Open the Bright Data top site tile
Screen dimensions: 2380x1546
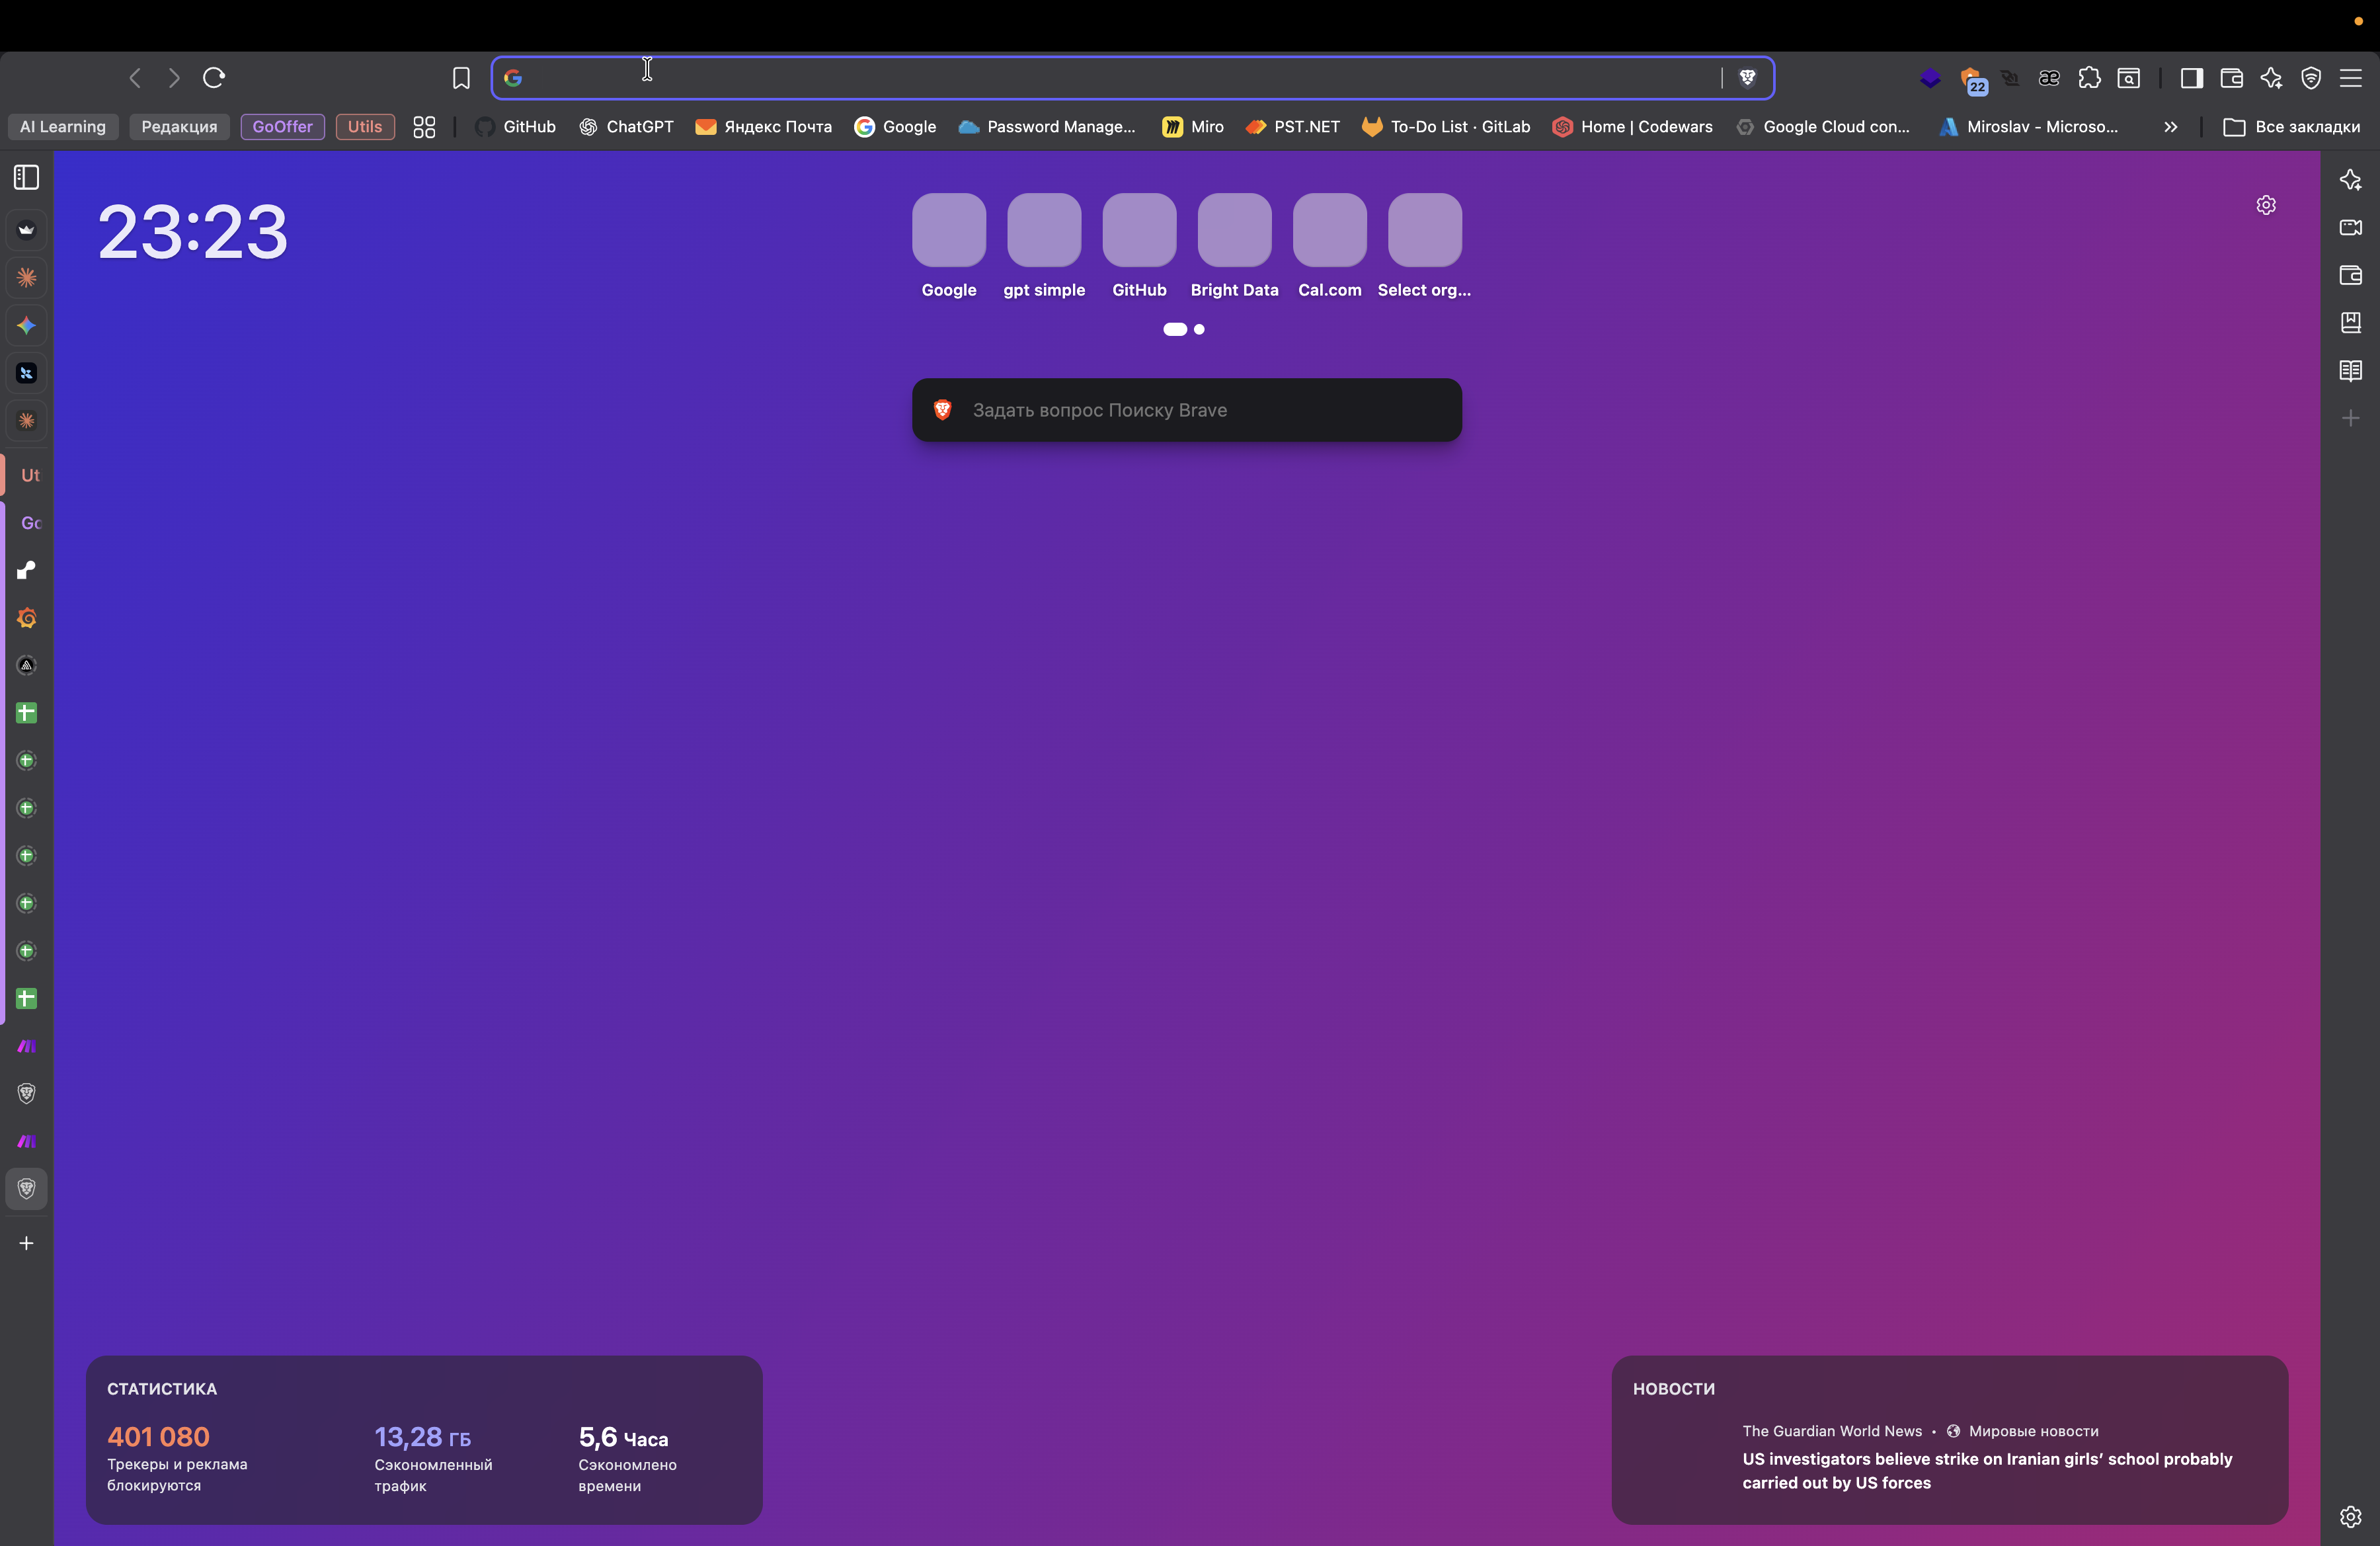tap(1234, 230)
